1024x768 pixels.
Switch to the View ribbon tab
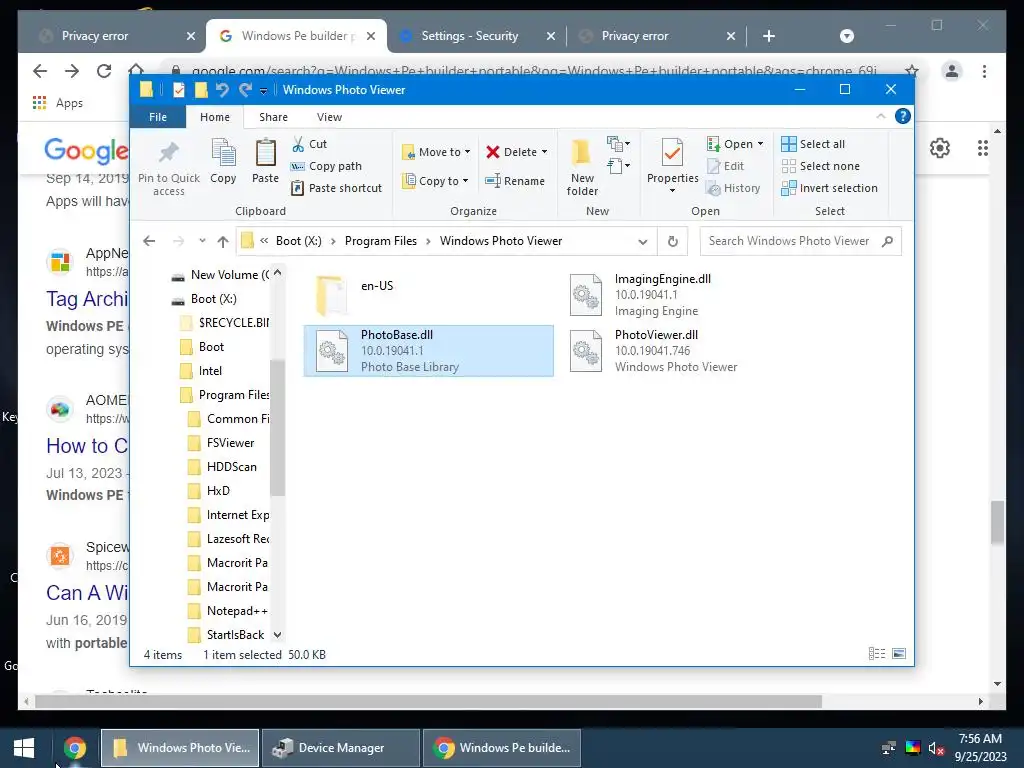(329, 117)
